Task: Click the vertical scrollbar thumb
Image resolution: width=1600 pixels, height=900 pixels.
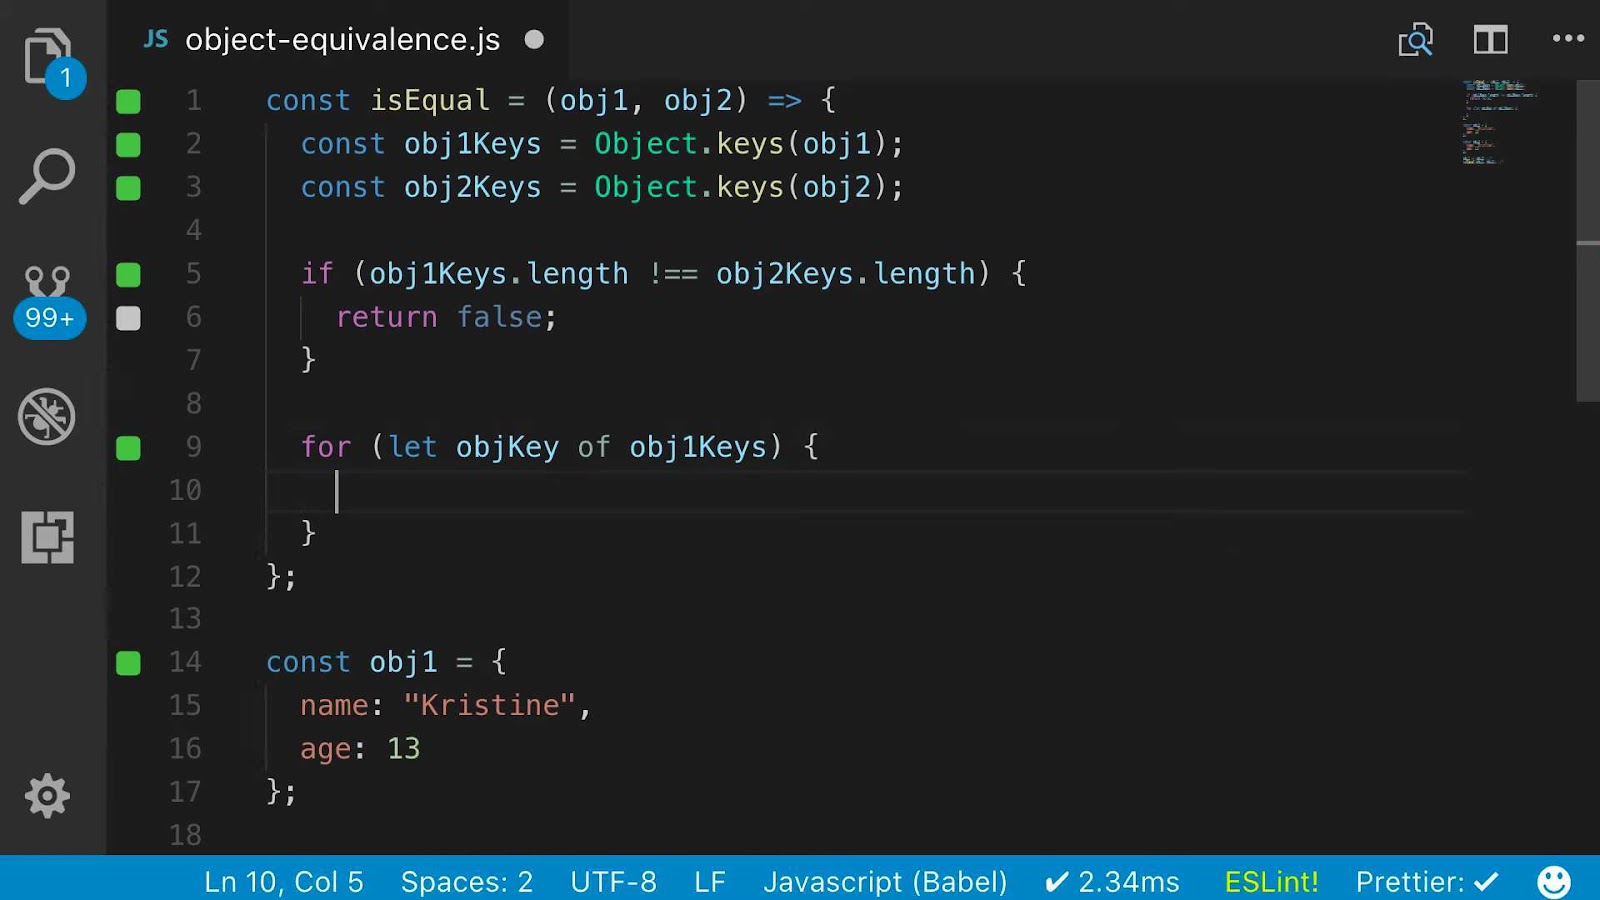Action: click(x=1588, y=240)
